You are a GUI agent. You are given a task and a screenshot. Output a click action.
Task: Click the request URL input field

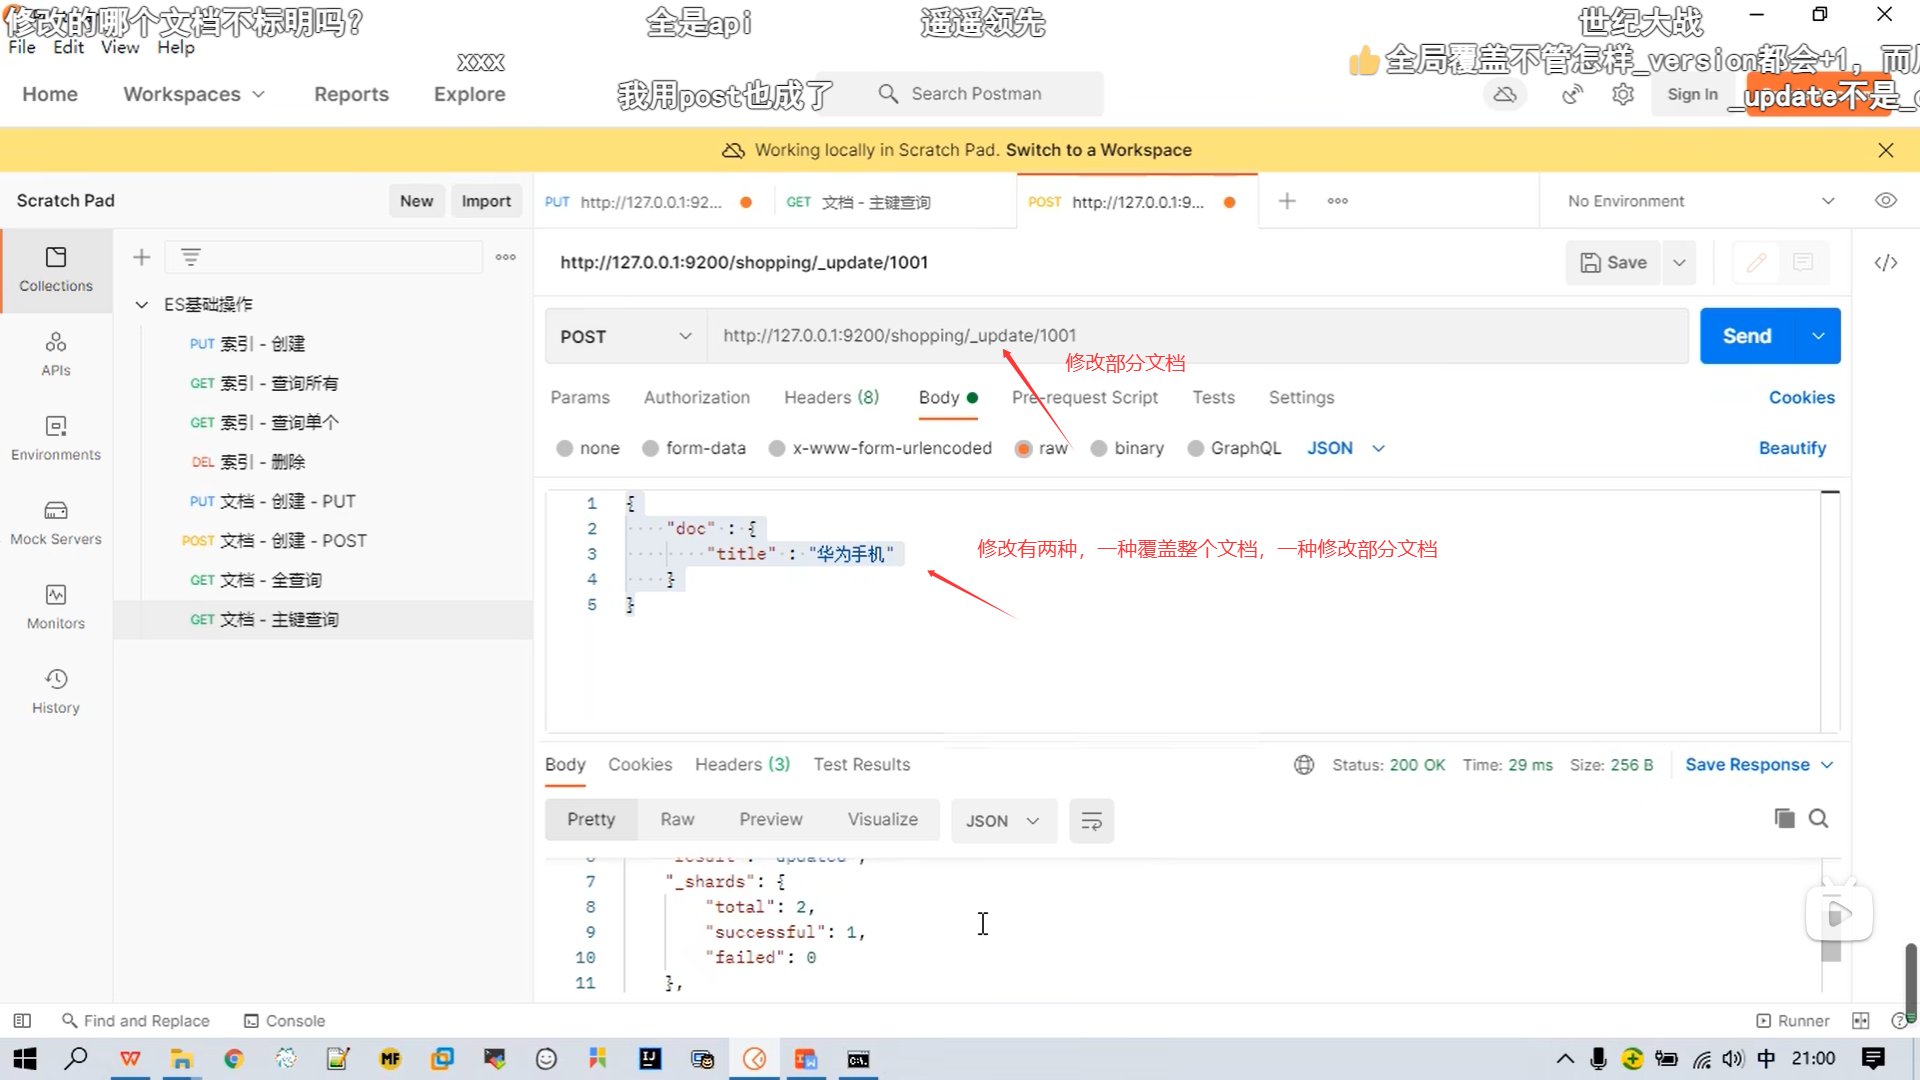[x=1195, y=336]
